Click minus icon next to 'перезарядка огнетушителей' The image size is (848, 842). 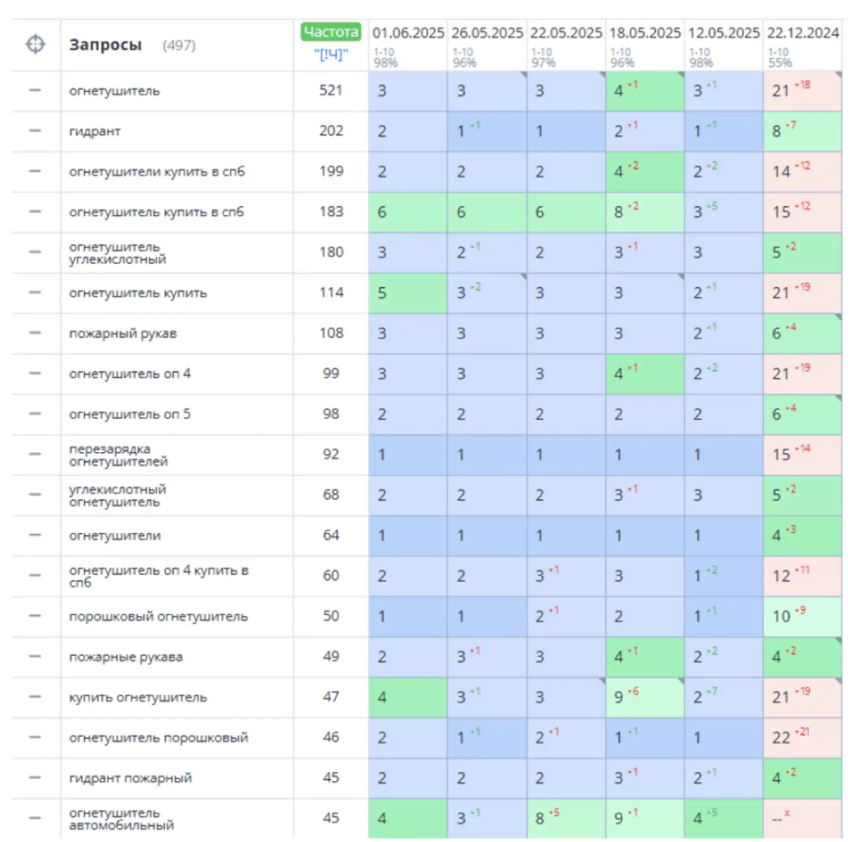point(35,454)
